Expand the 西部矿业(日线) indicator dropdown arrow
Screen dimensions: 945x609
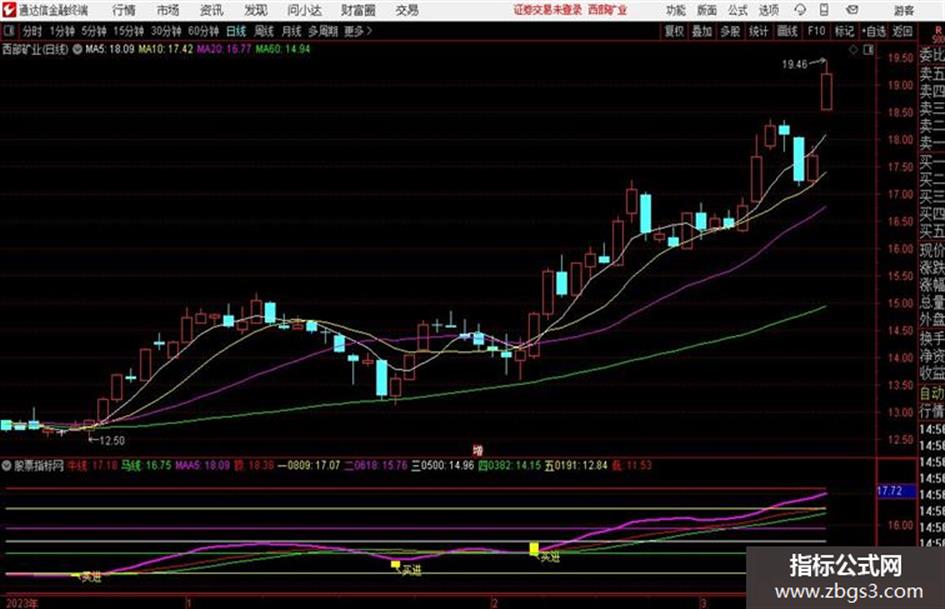pos(77,49)
